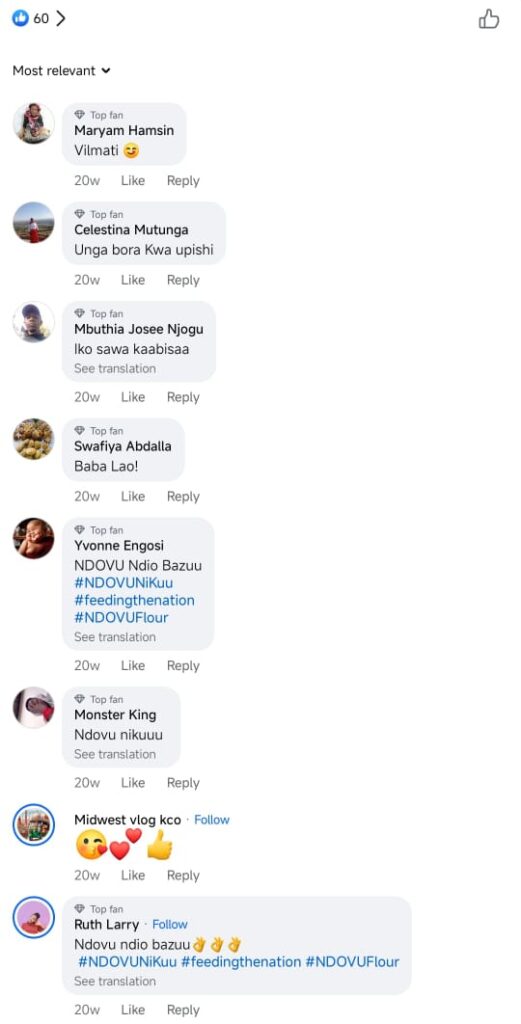This screenshot has width=521, height=1024.
Task: Like Swafiya Abdalla's Baba Lao comment
Action: pyautogui.click(x=133, y=496)
